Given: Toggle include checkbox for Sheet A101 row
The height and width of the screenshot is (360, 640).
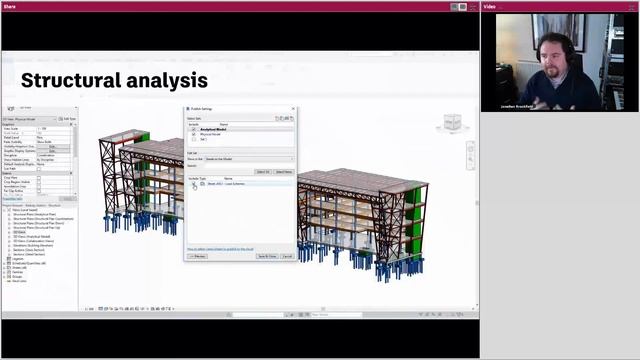Looking at the screenshot, I should coord(194,184).
